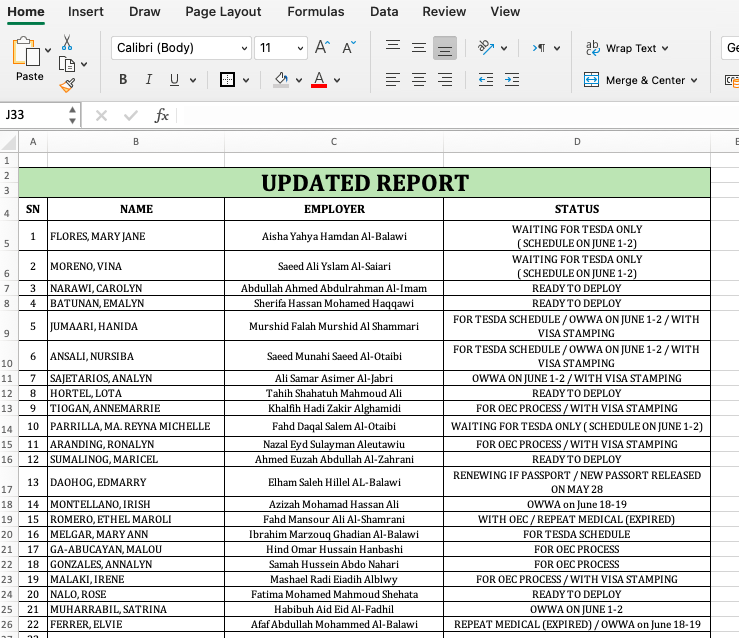
Task: Click into the formula bar input
Action: point(457,115)
